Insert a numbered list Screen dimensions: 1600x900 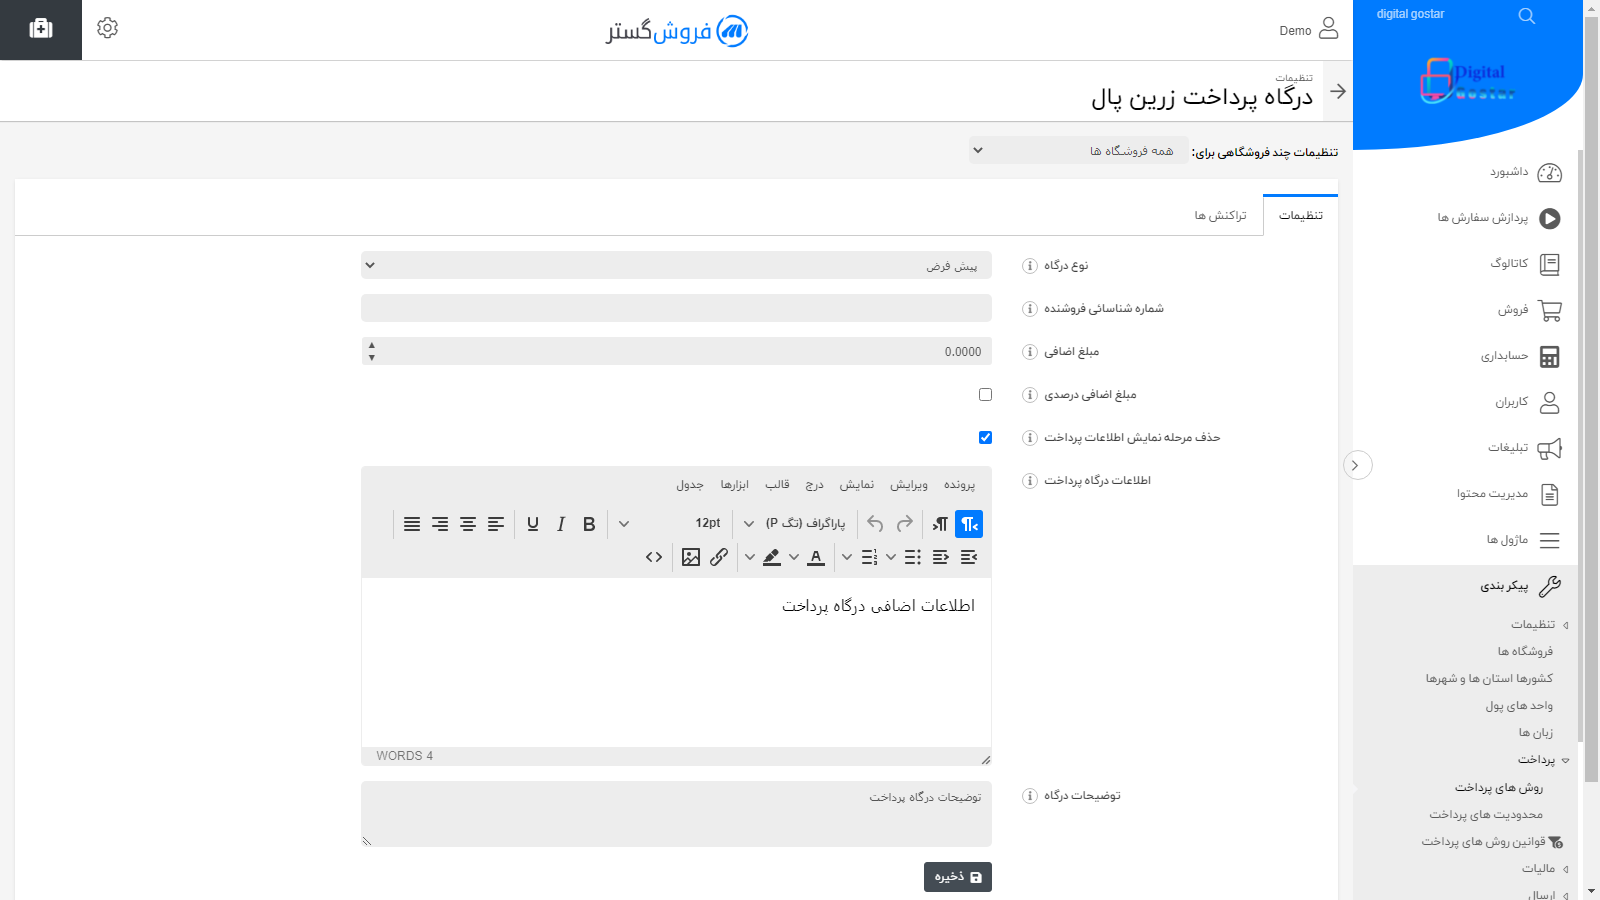click(869, 557)
